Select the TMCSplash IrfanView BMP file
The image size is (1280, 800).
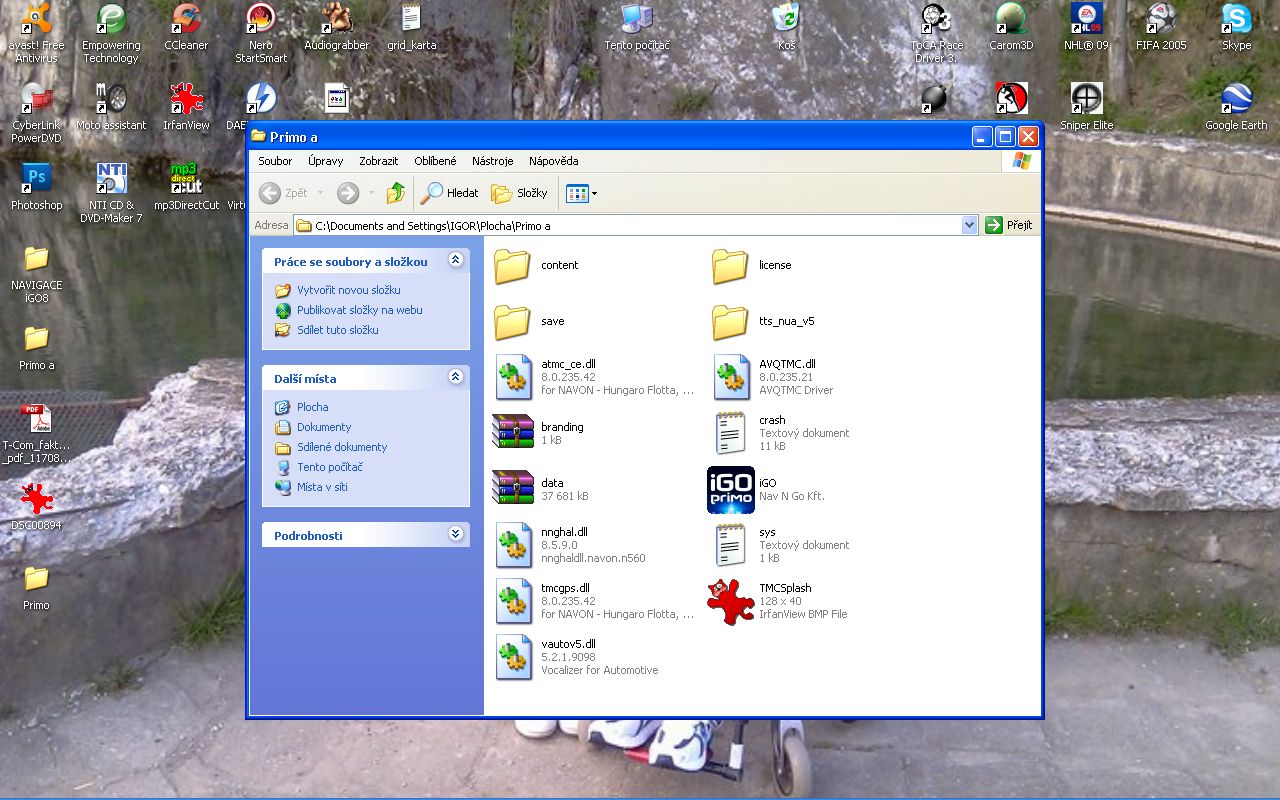pos(731,601)
